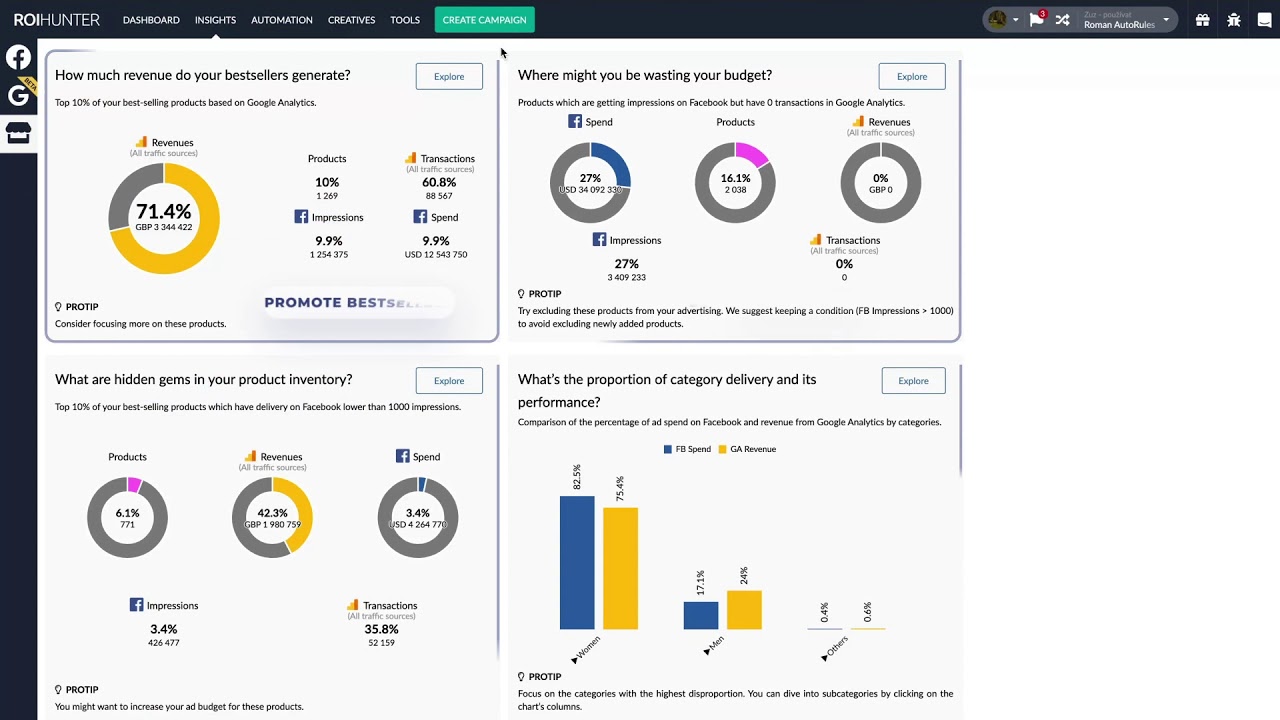Expand the Others category in the chart
Viewport: 1280px width, 720px height.
pos(835,648)
